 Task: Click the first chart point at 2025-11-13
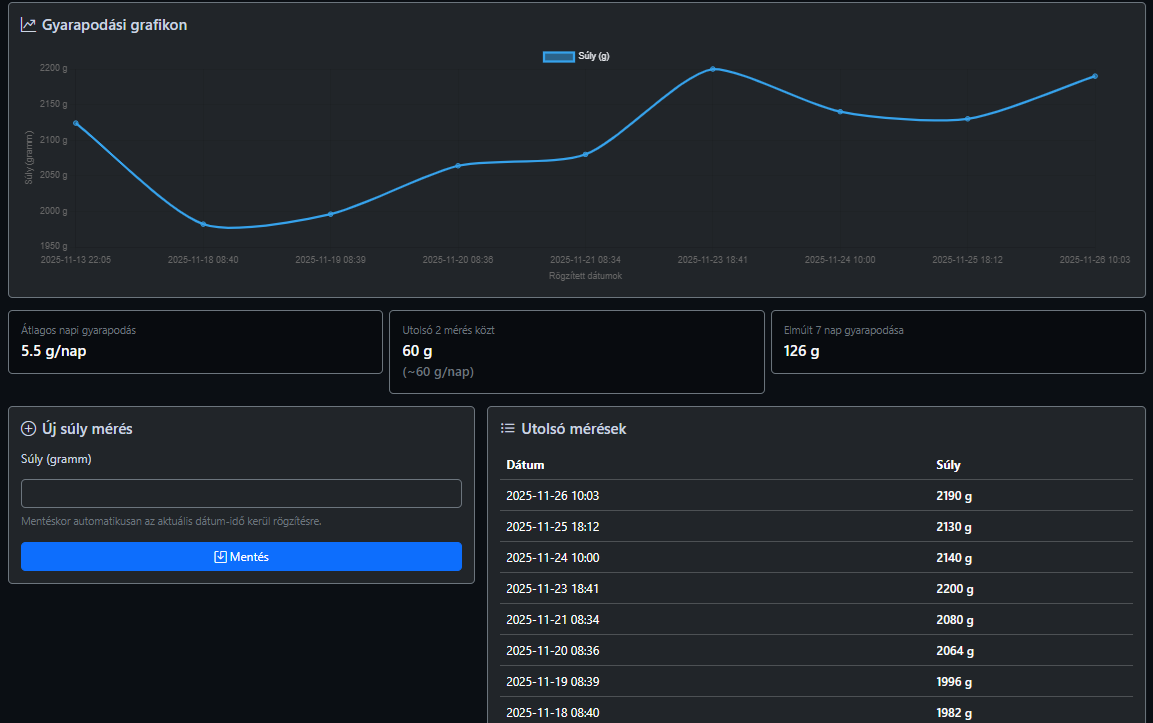76,123
